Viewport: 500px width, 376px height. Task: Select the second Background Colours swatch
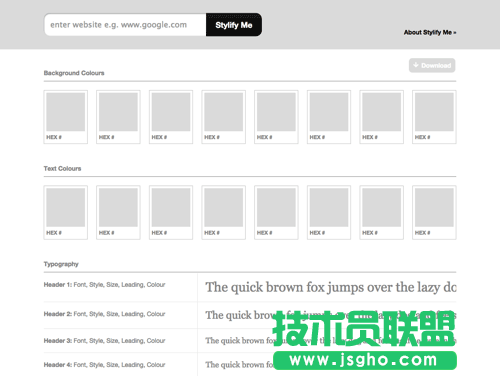[x=118, y=117]
